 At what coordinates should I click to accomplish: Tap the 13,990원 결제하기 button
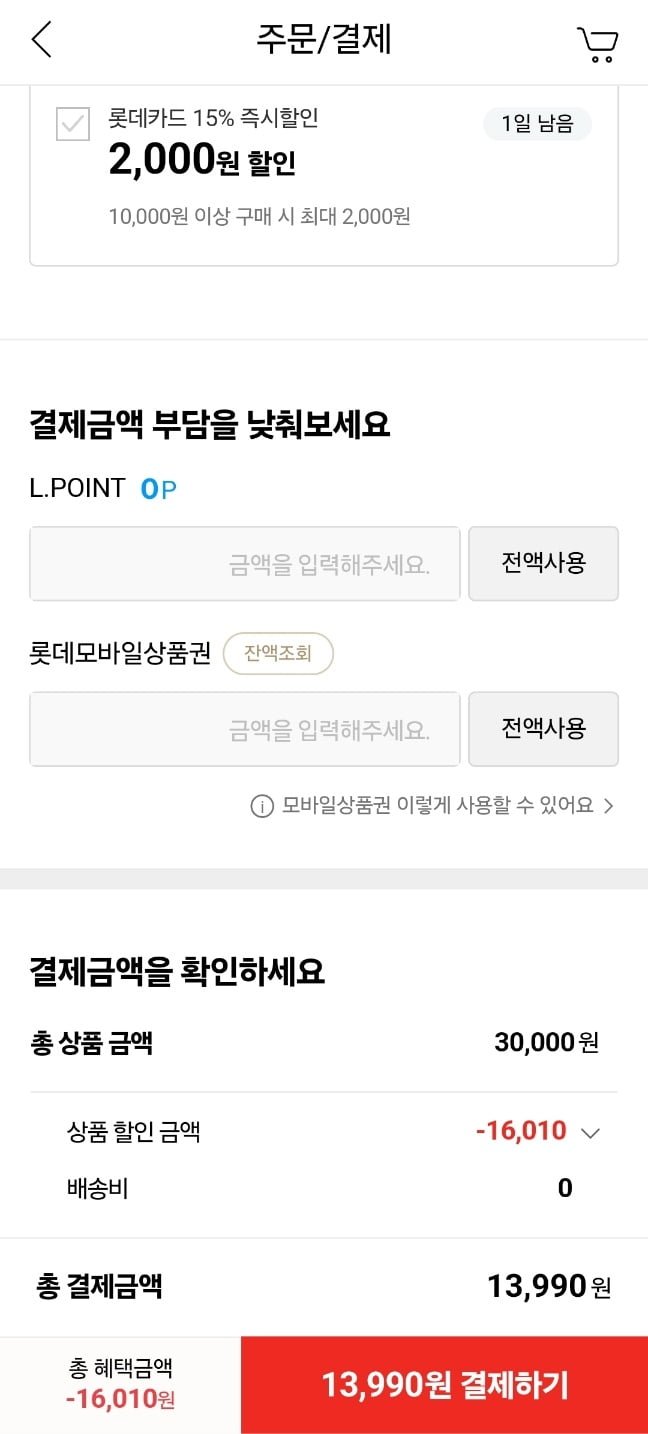444,1385
